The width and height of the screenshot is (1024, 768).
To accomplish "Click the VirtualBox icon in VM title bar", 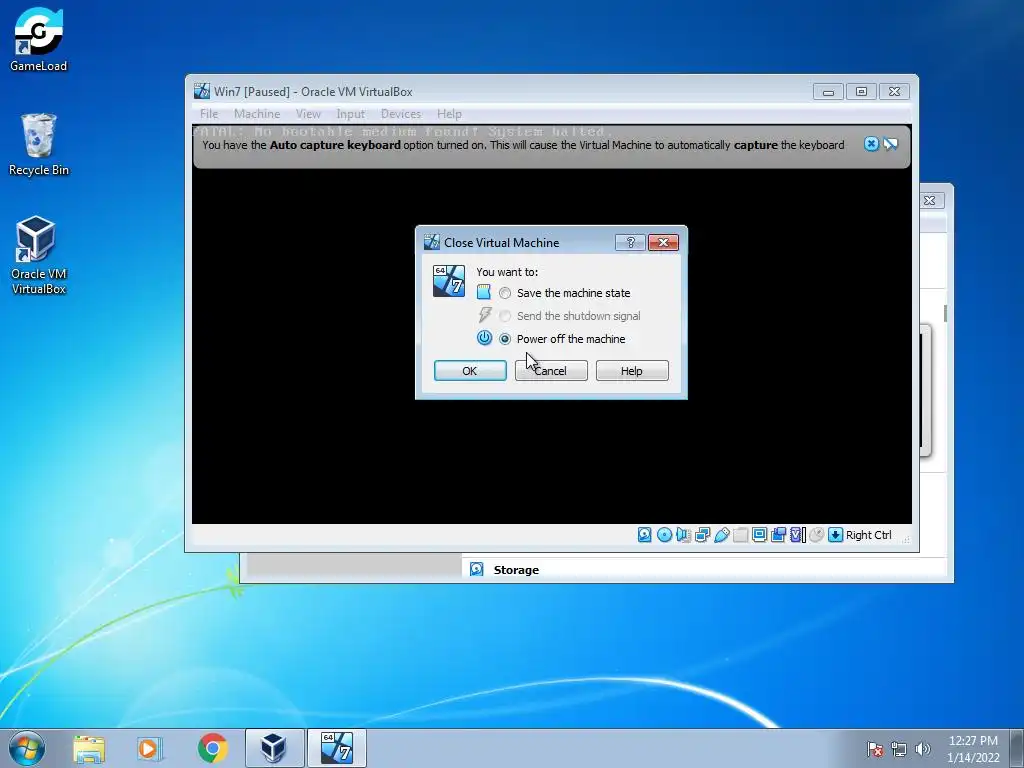I will coord(202,91).
